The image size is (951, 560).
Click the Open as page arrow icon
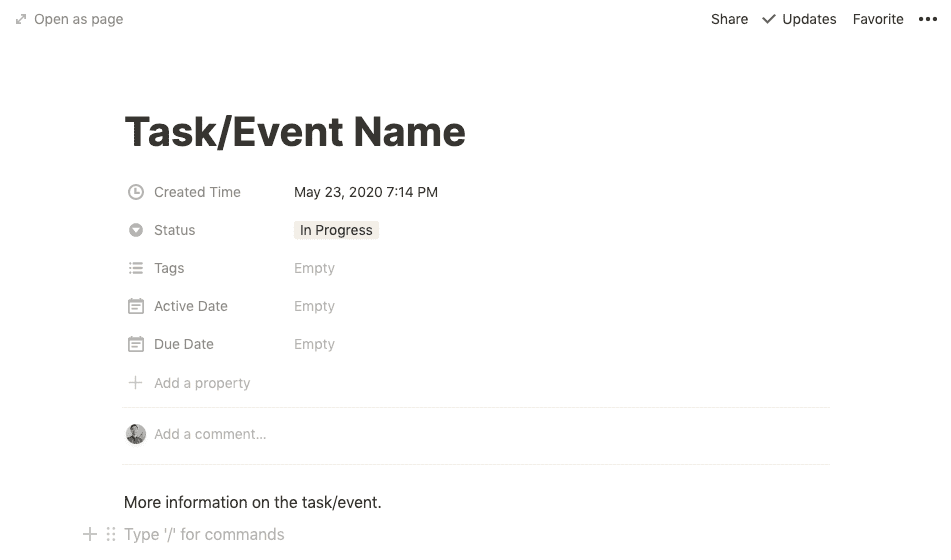click(x=21, y=19)
